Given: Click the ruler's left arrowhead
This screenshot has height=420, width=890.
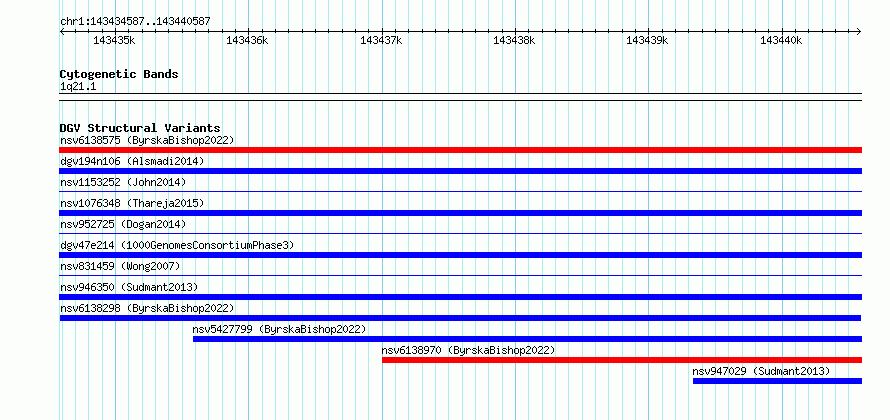Looking at the screenshot, I should pyautogui.click(x=62, y=31).
